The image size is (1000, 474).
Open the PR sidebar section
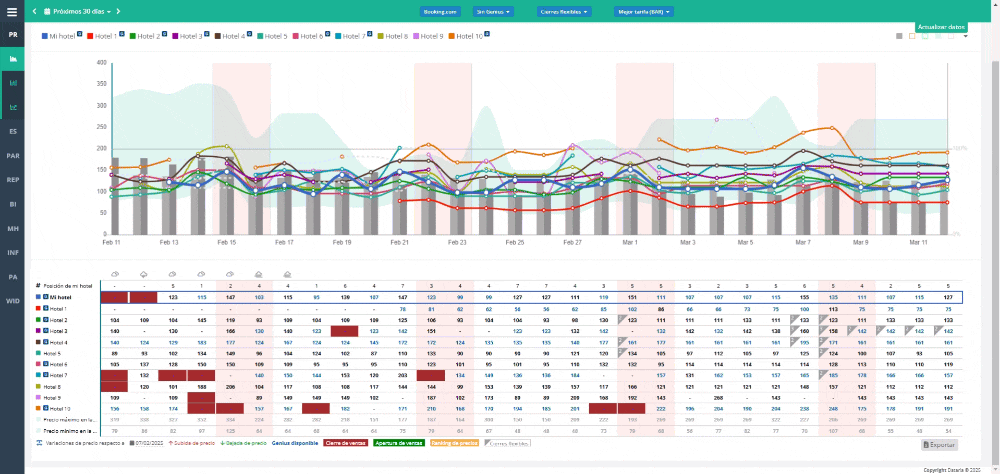[12, 35]
